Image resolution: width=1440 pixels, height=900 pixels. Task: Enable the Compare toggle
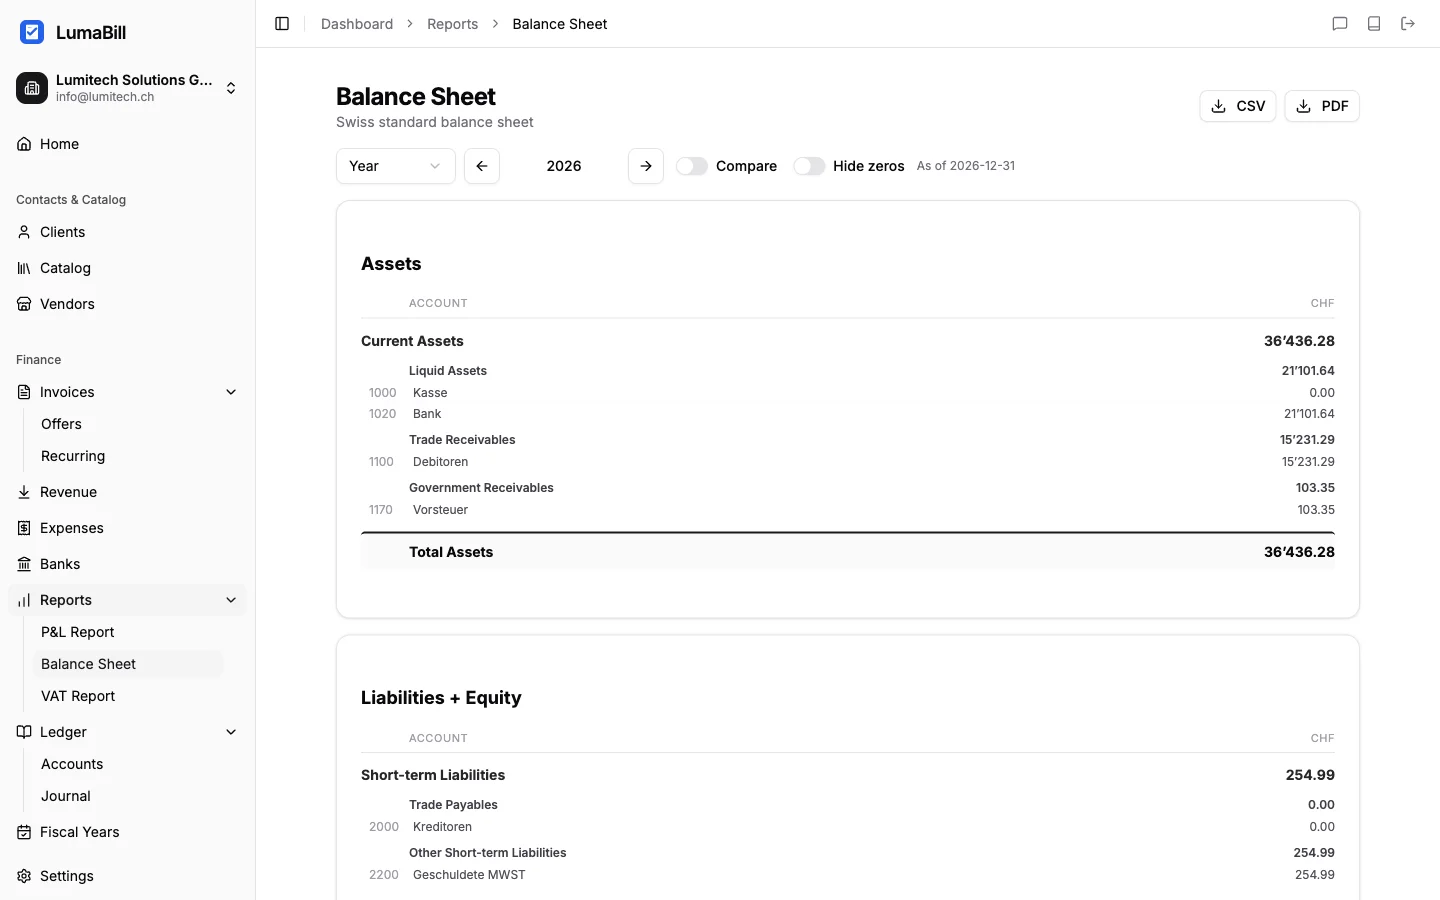[x=692, y=166]
